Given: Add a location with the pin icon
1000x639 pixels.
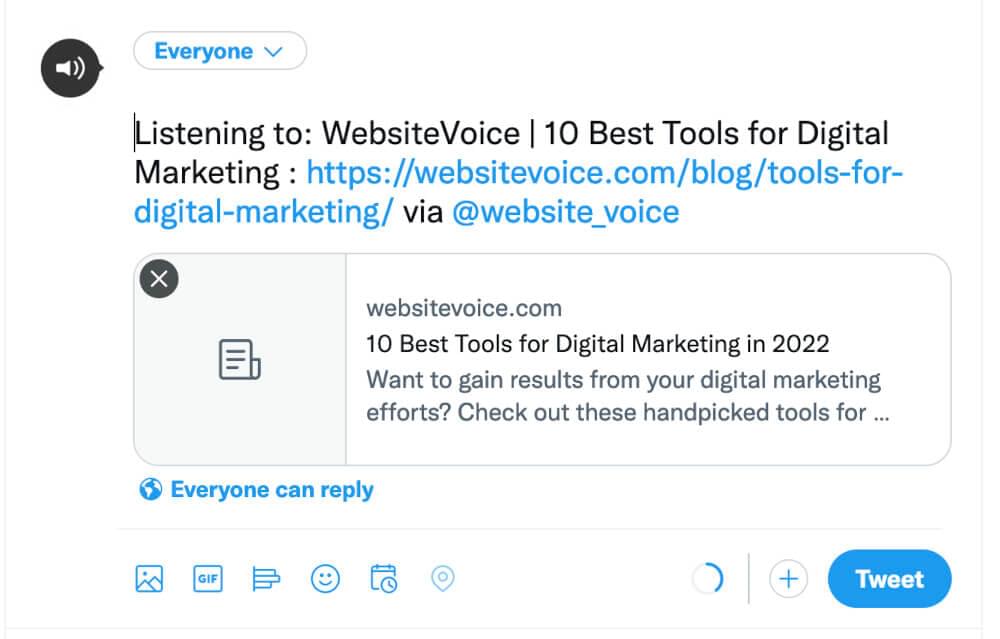Looking at the screenshot, I should (443, 579).
